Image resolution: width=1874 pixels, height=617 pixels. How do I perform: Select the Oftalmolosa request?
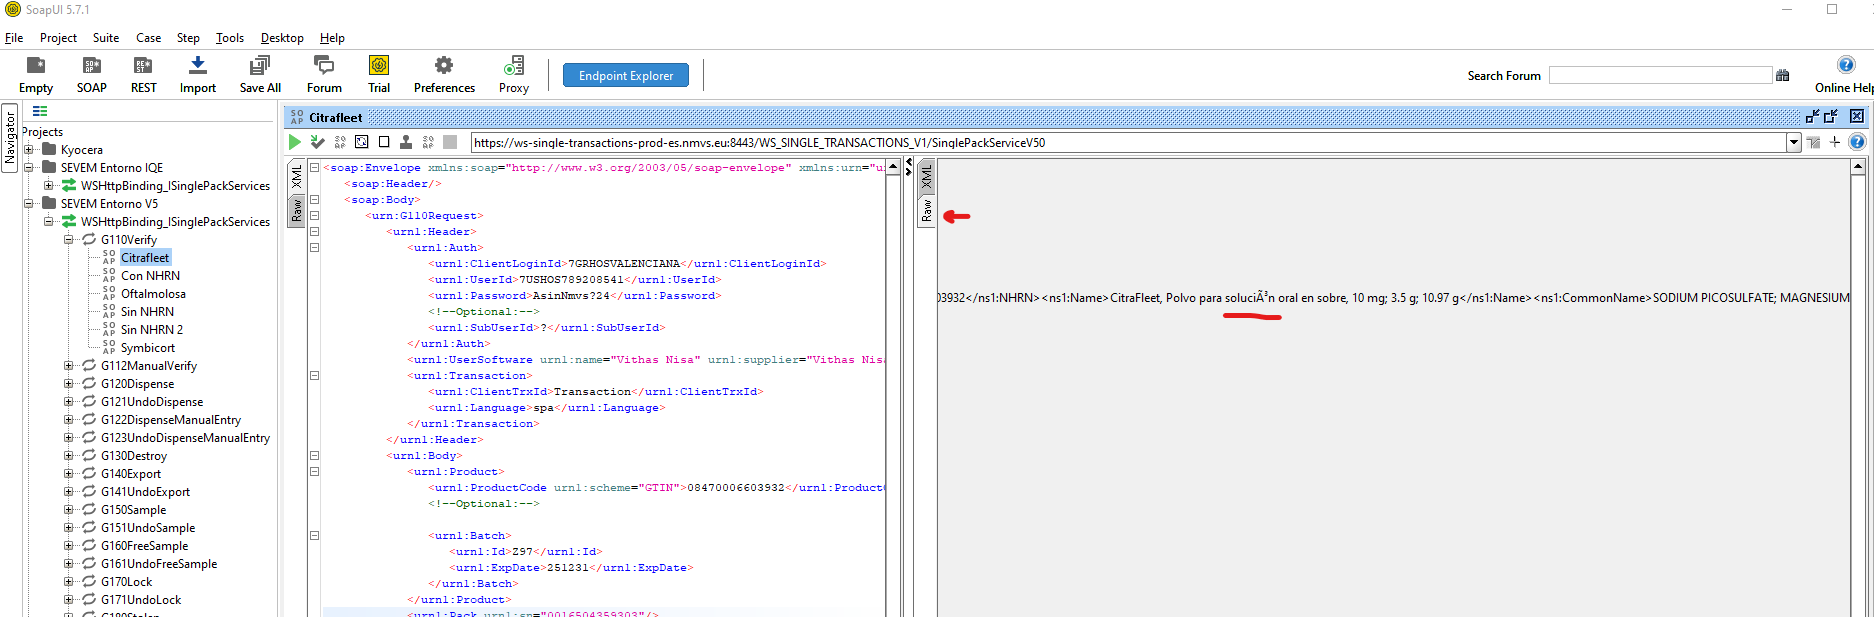153,294
